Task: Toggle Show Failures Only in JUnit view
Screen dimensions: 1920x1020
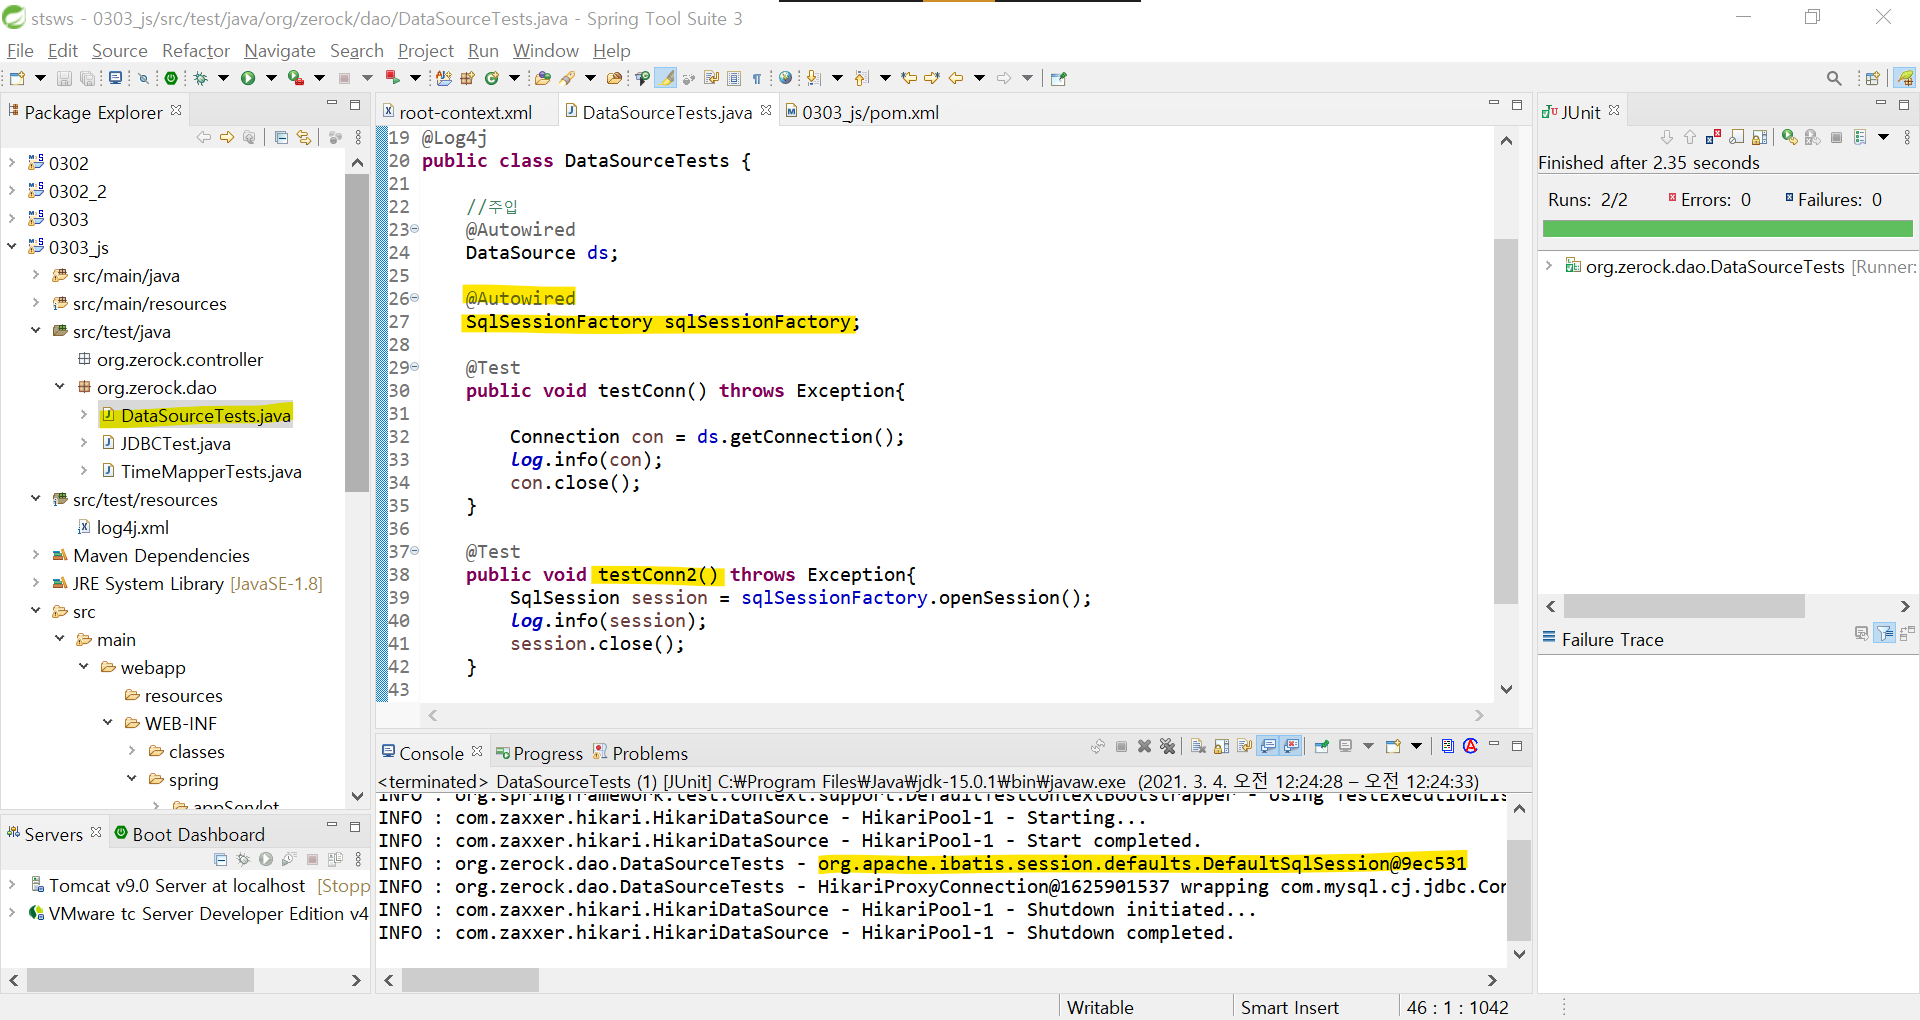Action: click(1713, 137)
